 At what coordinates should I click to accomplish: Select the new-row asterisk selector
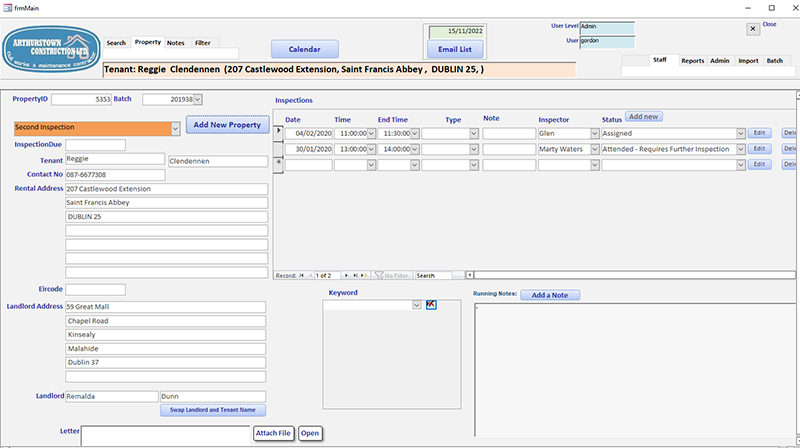point(279,164)
